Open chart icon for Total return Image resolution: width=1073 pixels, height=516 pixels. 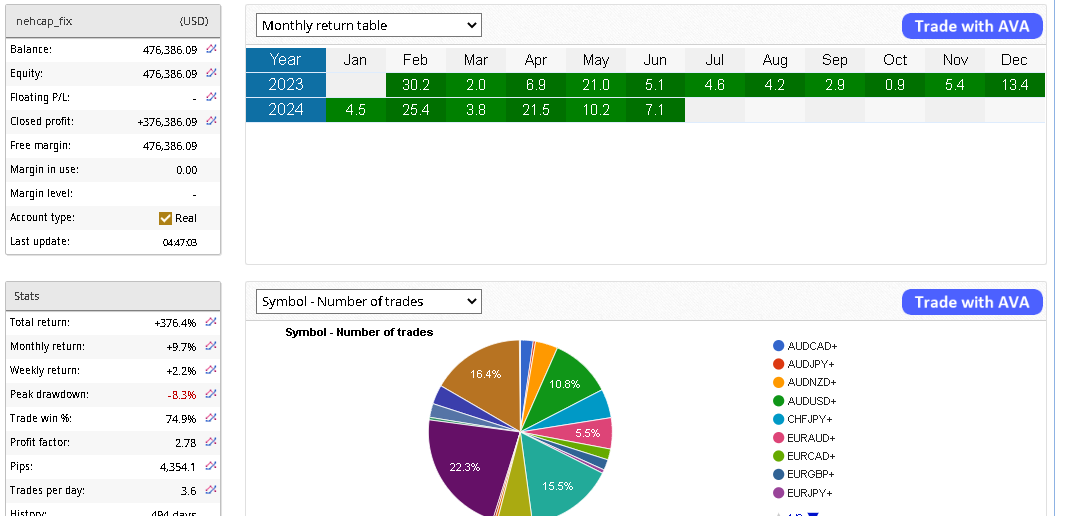[x=211, y=322]
